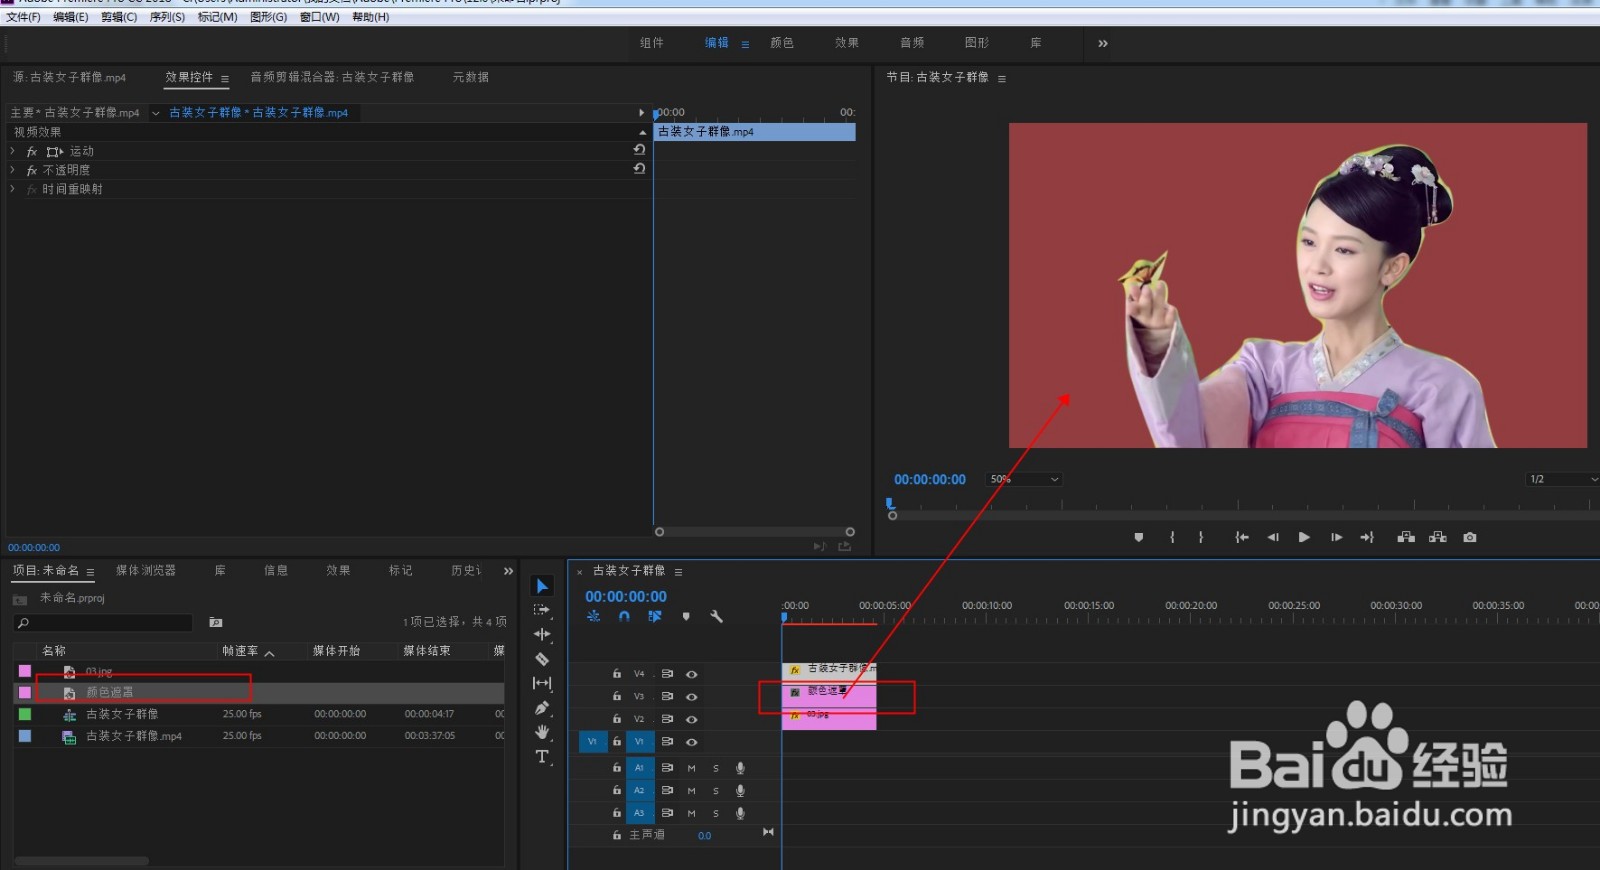
Task: Click the green label swatch of 古装女子群像 sequence
Action: pos(25,714)
